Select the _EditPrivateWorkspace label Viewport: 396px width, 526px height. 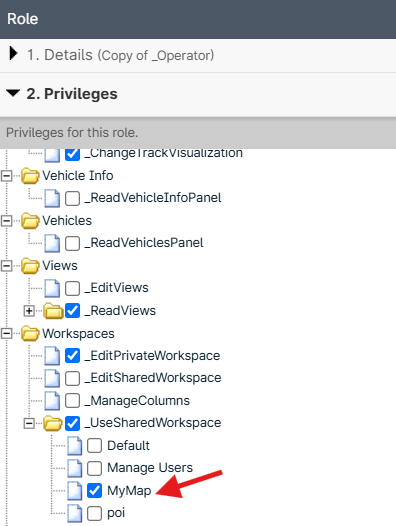(152, 356)
